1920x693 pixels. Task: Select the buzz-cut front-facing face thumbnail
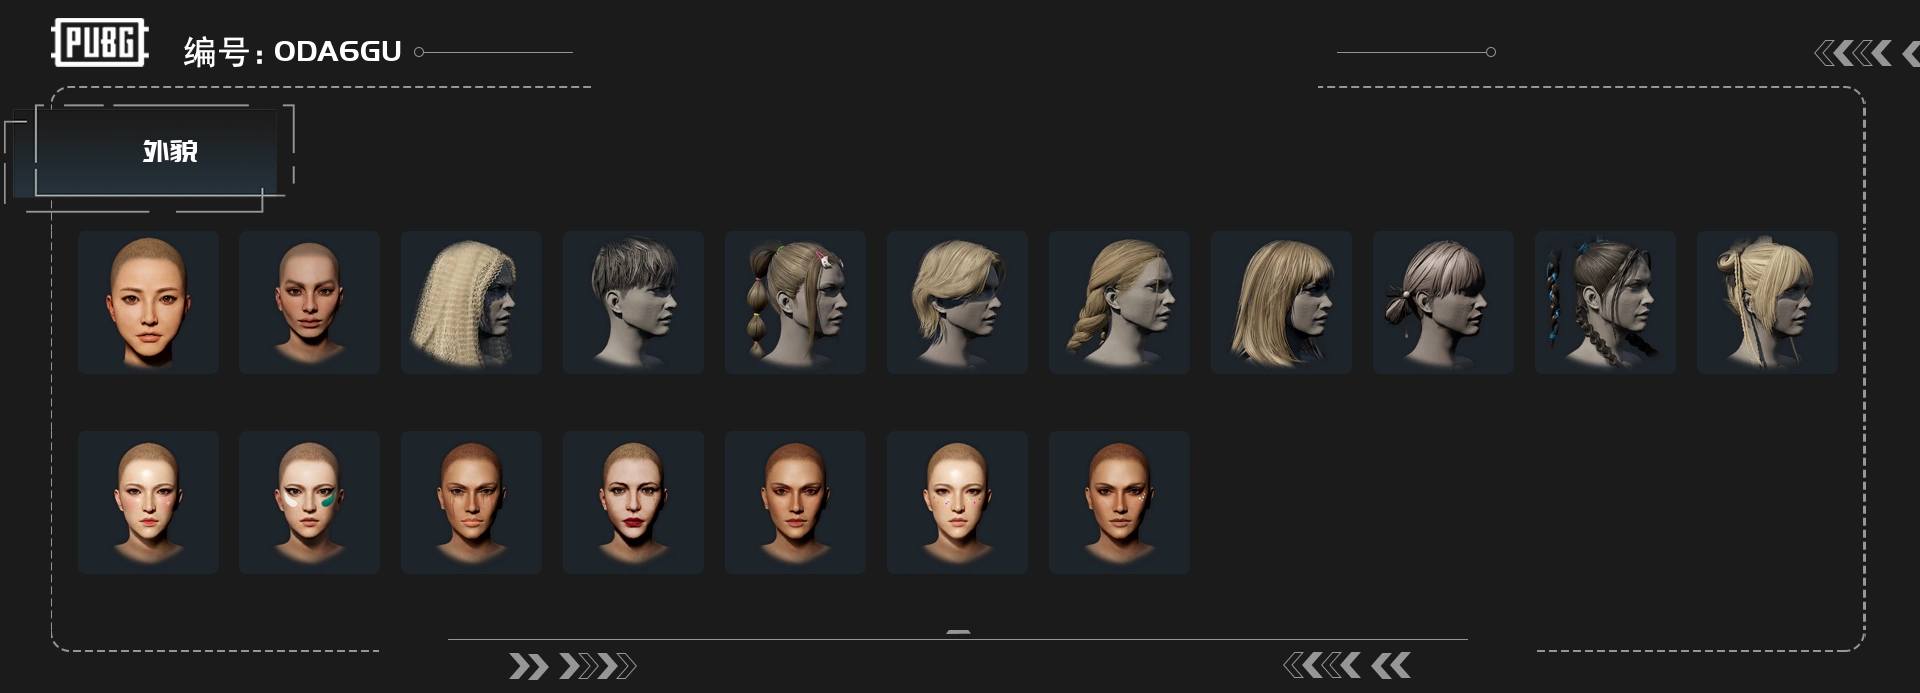148,302
